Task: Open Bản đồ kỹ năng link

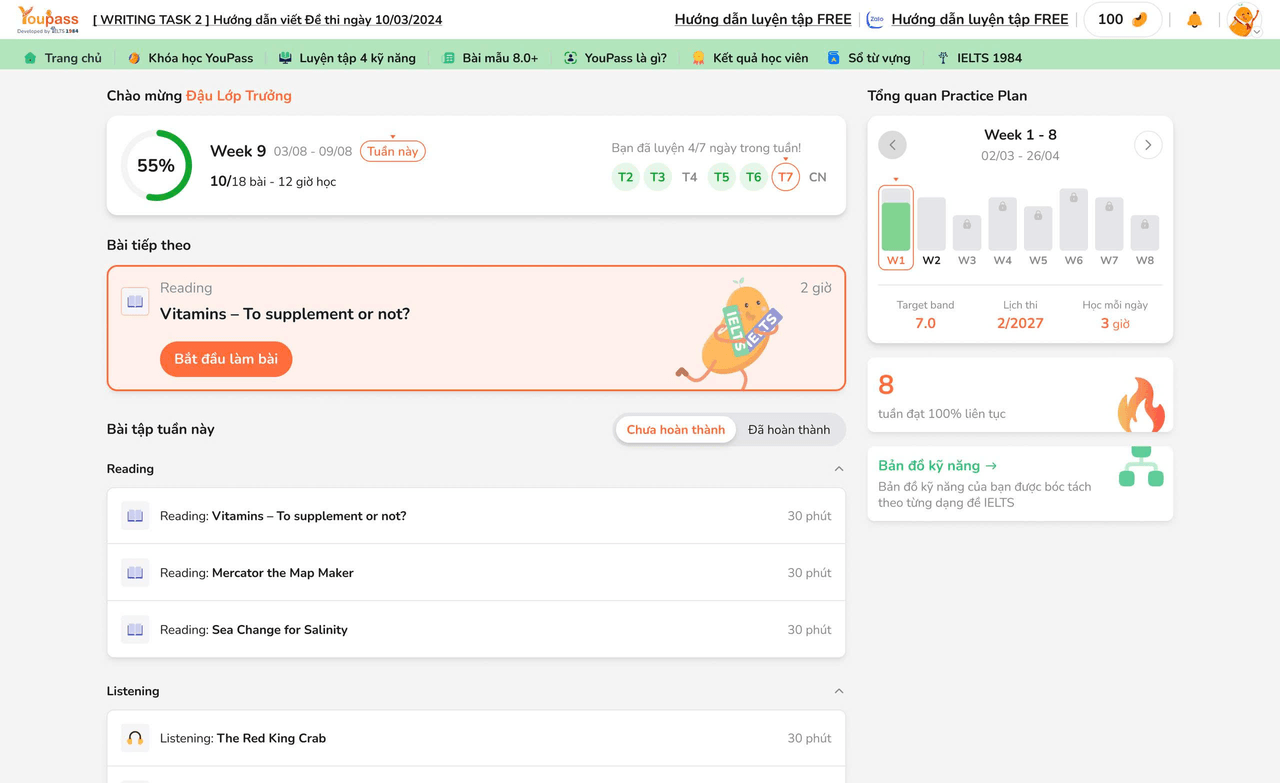Action: click(x=937, y=466)
